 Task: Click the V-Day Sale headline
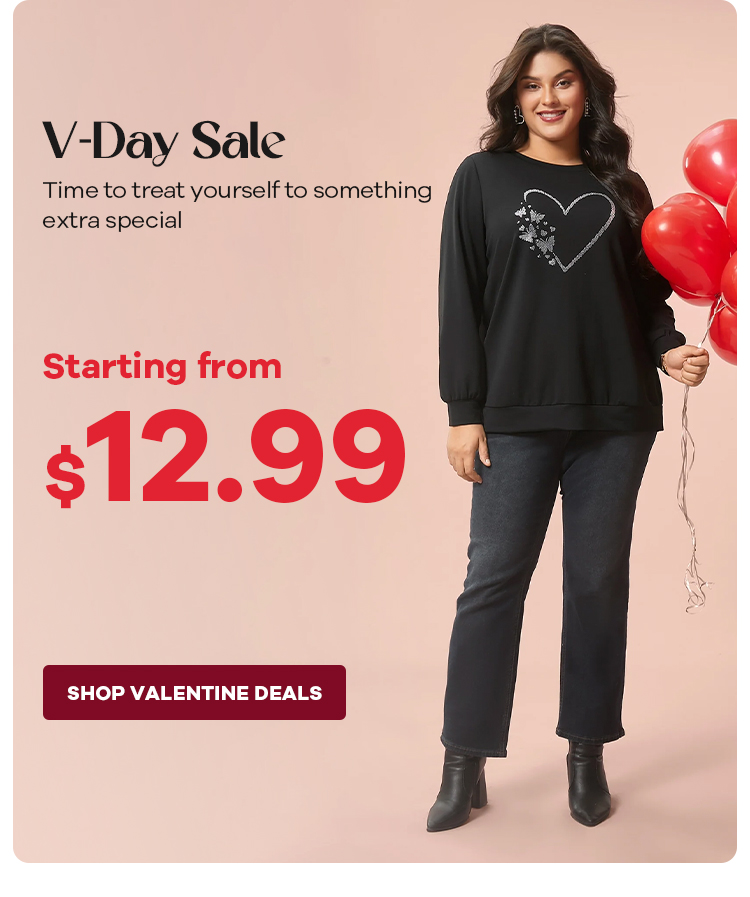tap(164, 141)
